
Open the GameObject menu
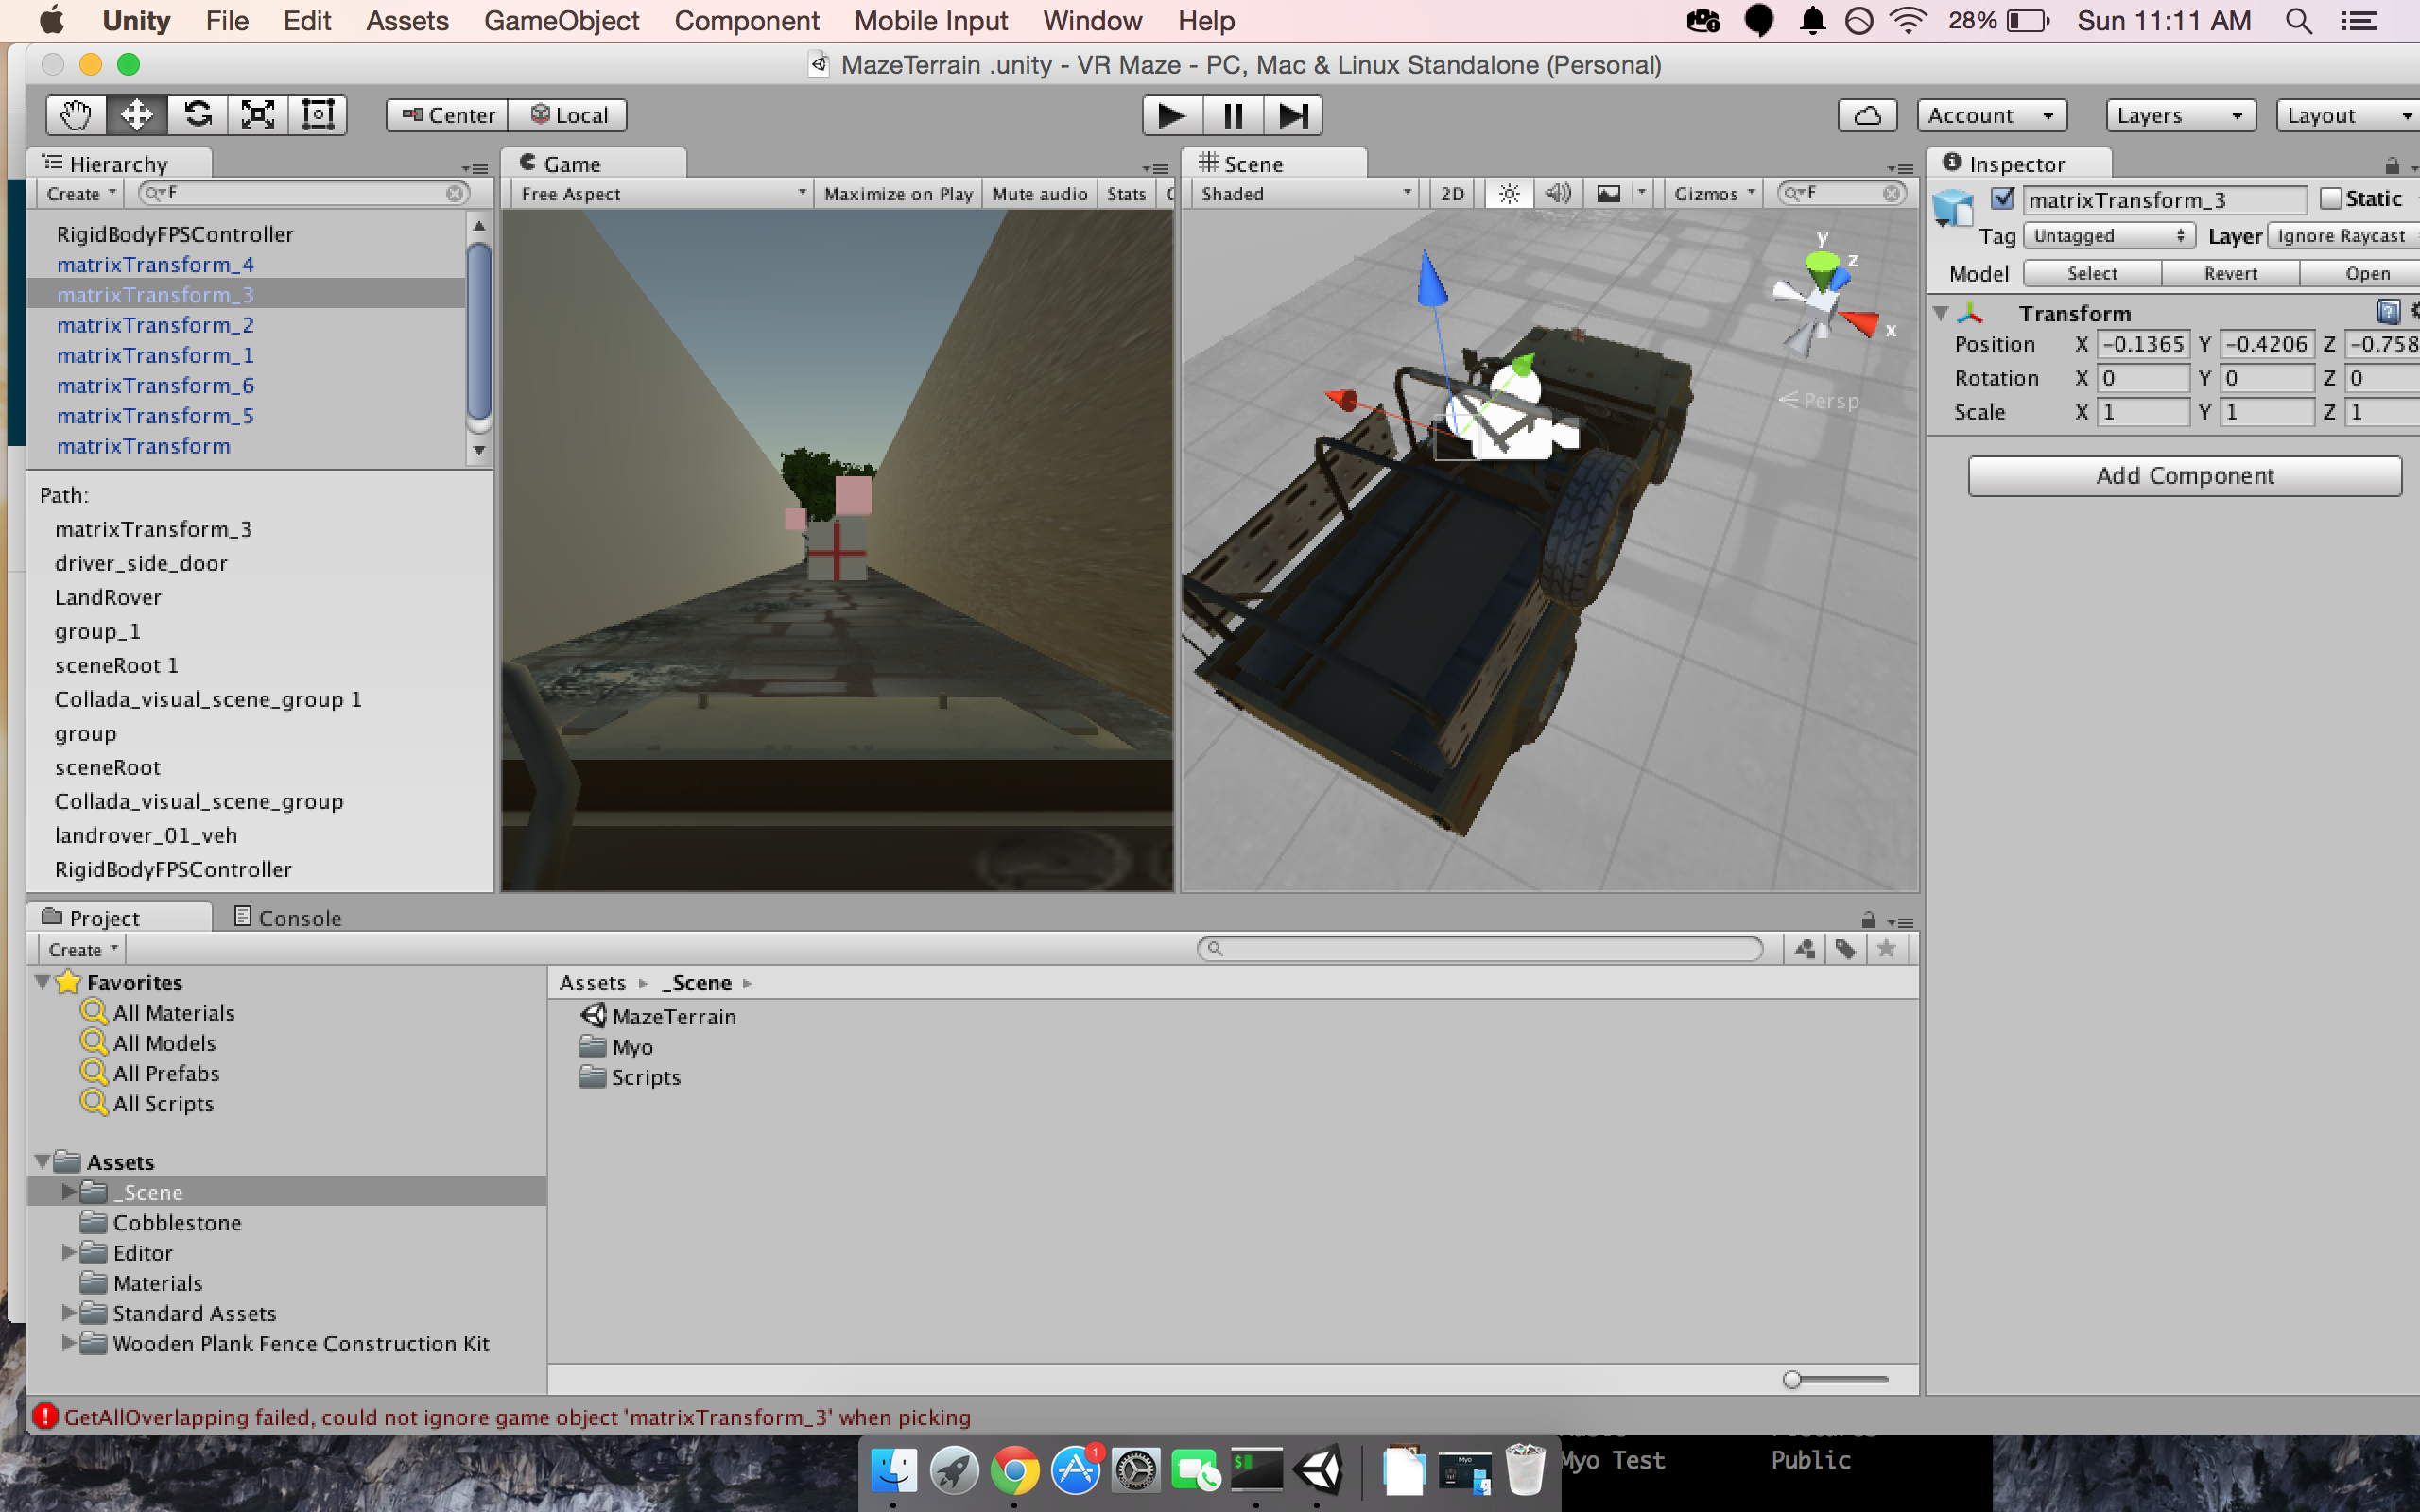point(561,21)
